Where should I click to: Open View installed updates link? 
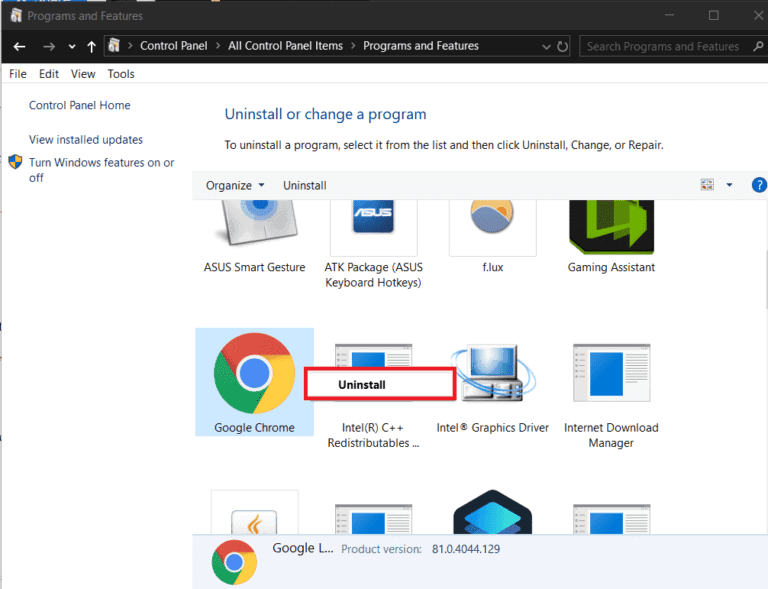(86, 140)
